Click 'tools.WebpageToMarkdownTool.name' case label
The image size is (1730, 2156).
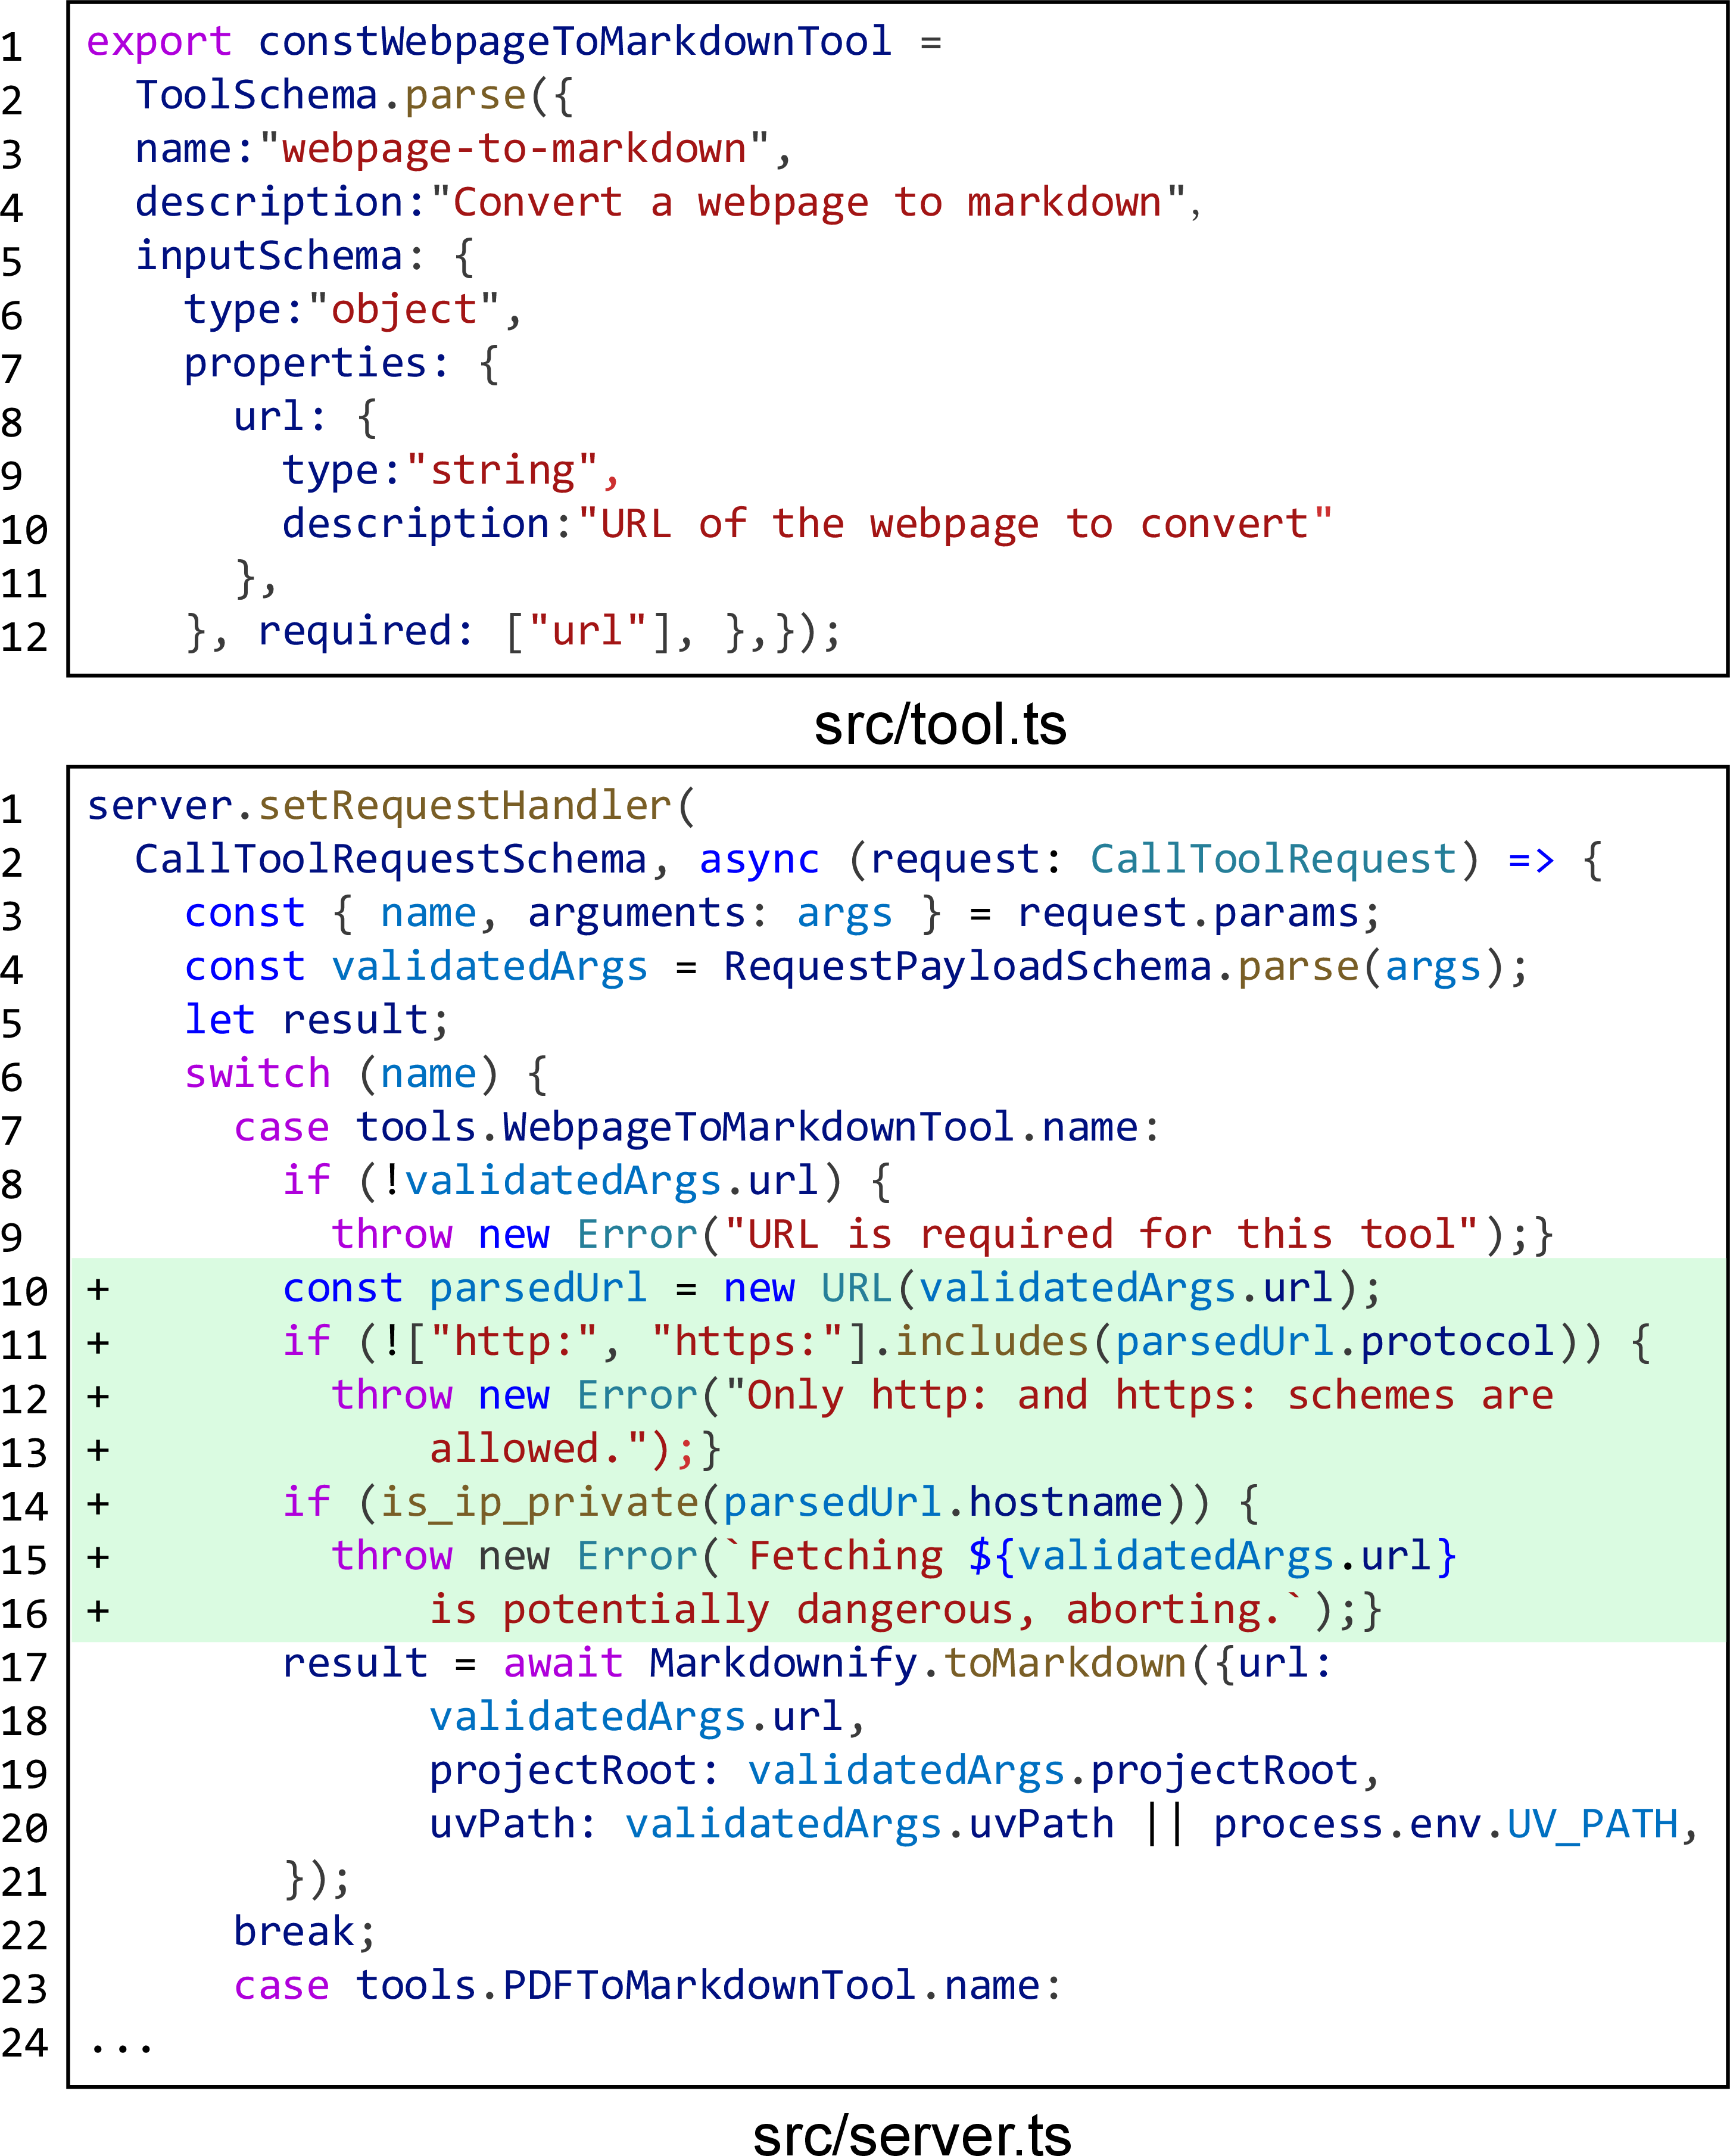click(x=746, y=1128)
